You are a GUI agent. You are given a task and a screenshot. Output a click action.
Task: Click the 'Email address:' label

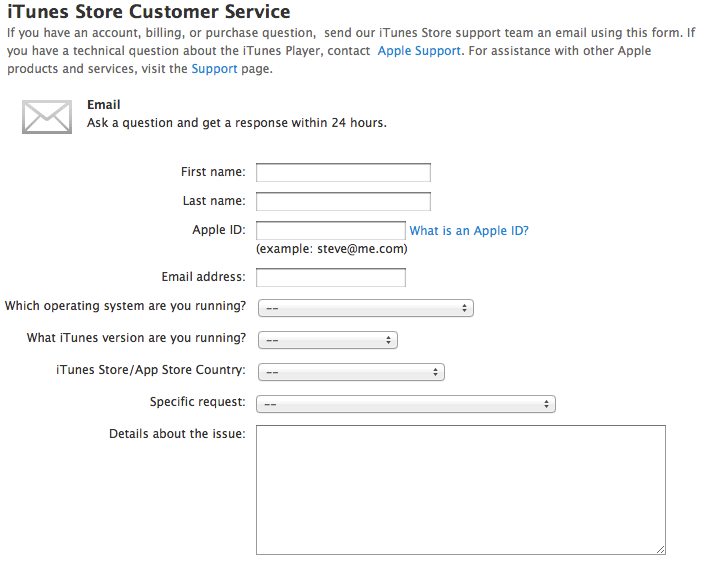coord(204,276)
